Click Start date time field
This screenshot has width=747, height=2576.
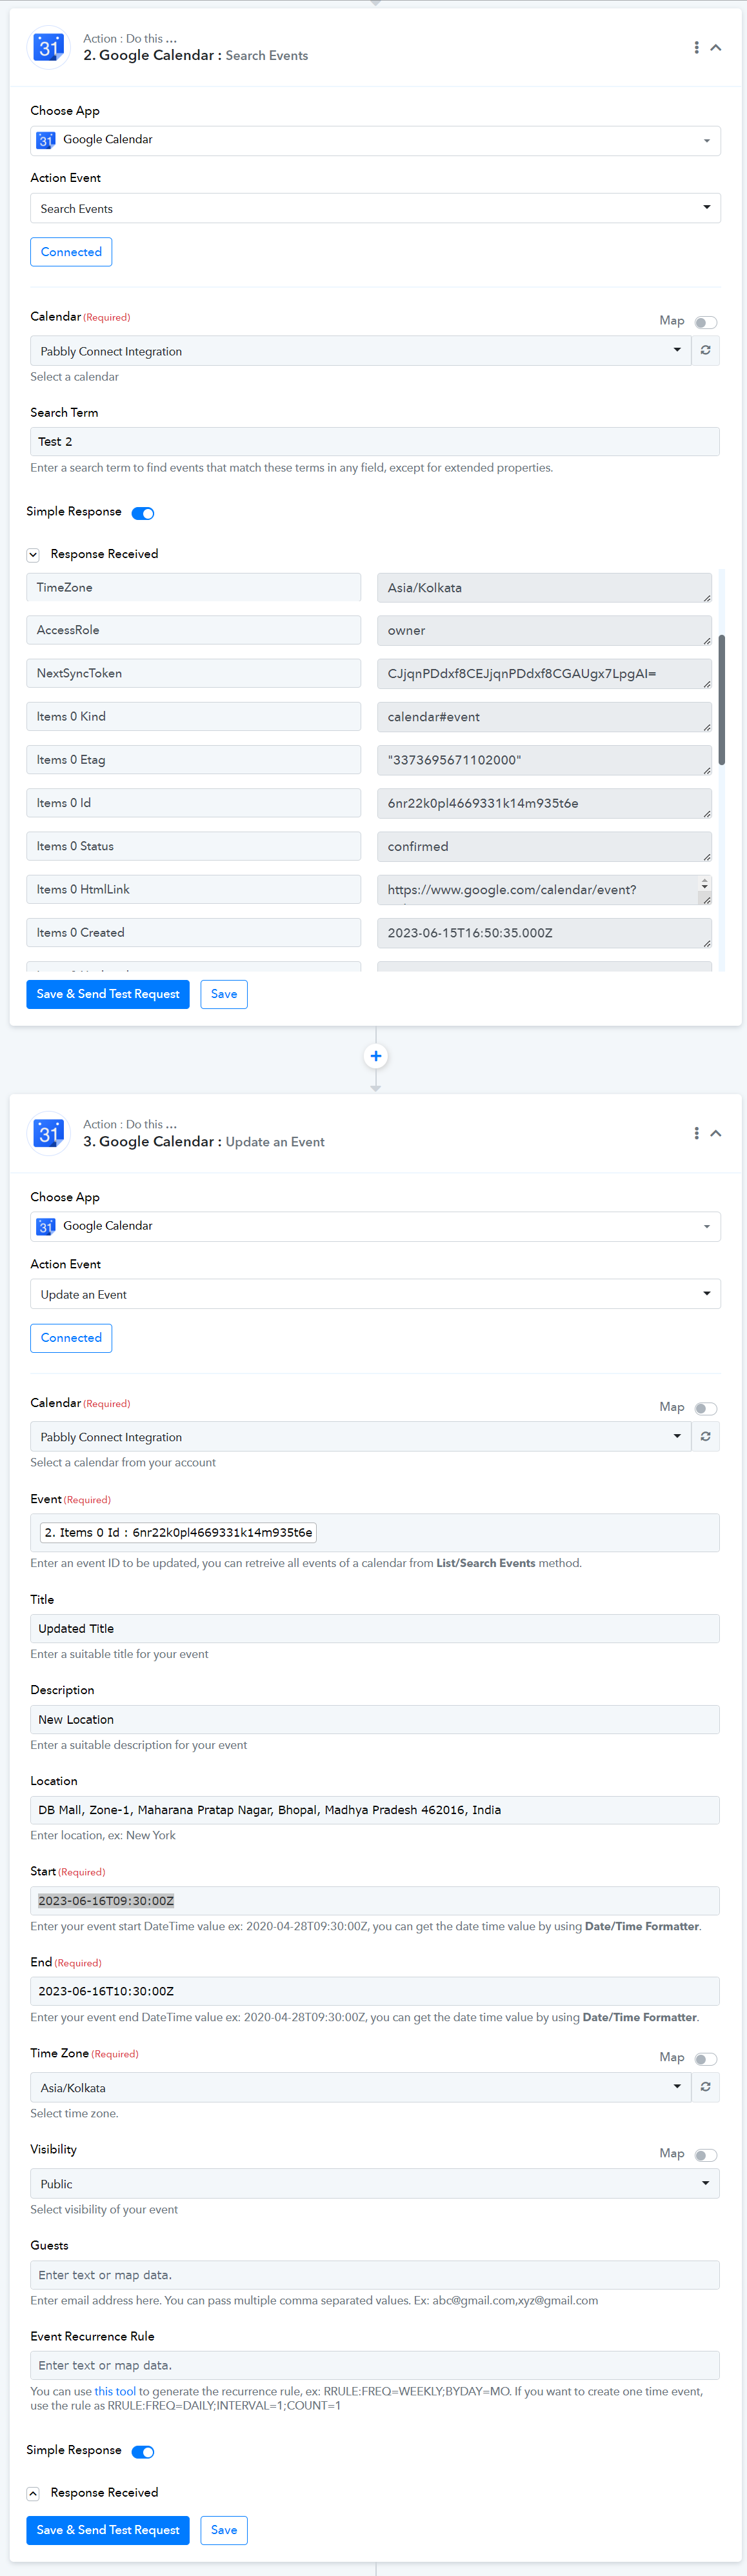click(x=375, y=1901)
